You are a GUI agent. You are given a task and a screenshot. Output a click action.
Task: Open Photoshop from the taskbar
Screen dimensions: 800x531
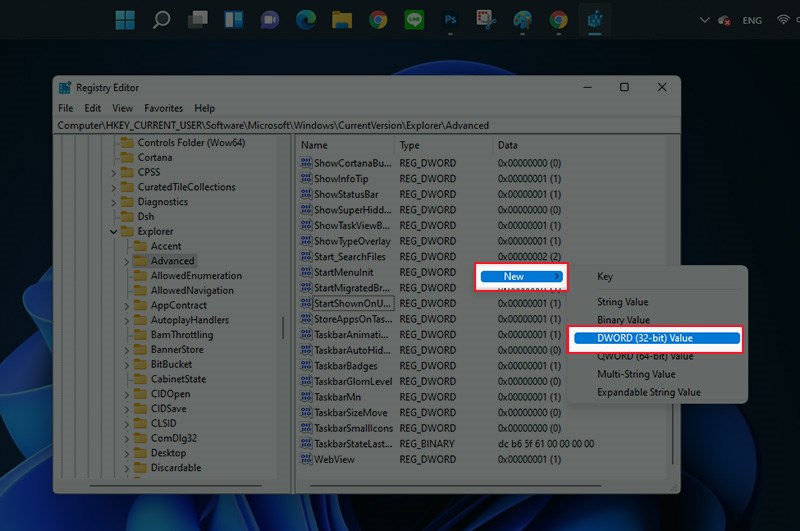coord(451,19)
